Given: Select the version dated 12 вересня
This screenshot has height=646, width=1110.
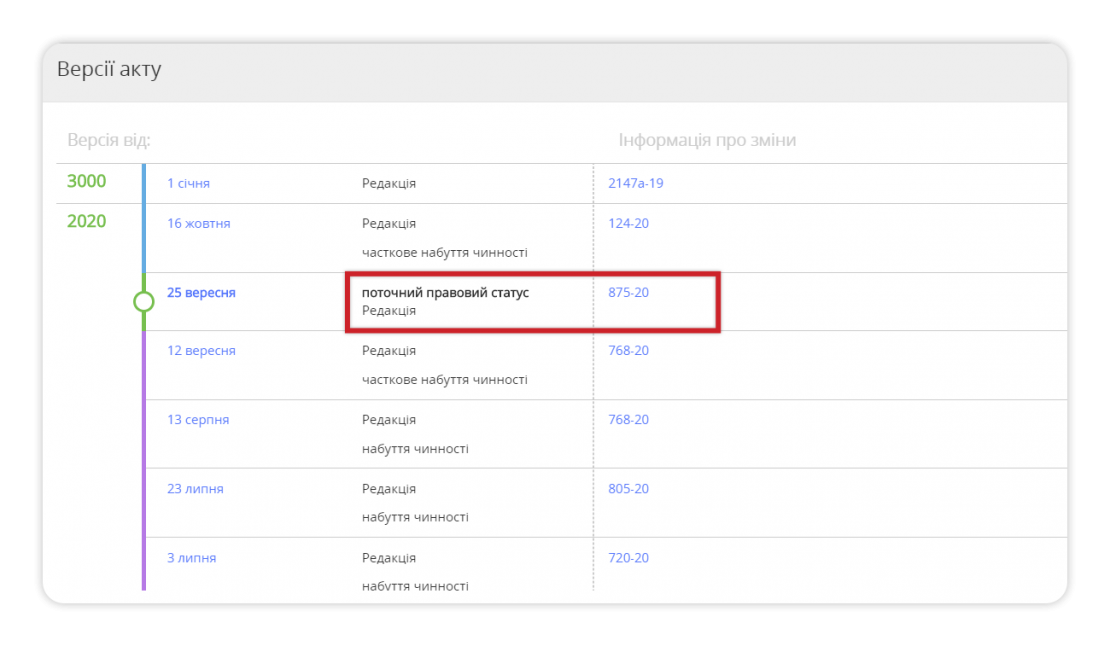Looking at the screenshot, I should 200,350.
